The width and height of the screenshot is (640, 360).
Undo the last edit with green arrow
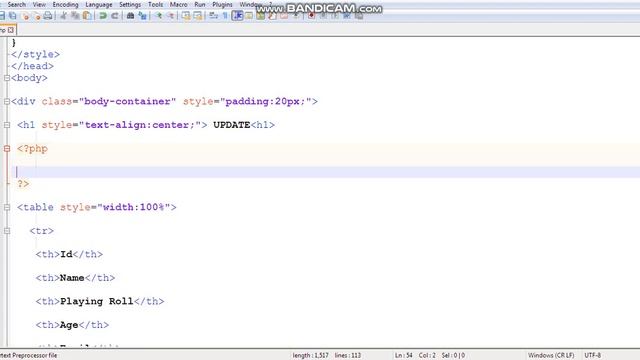pyautogui.click(x=103, y=16)
